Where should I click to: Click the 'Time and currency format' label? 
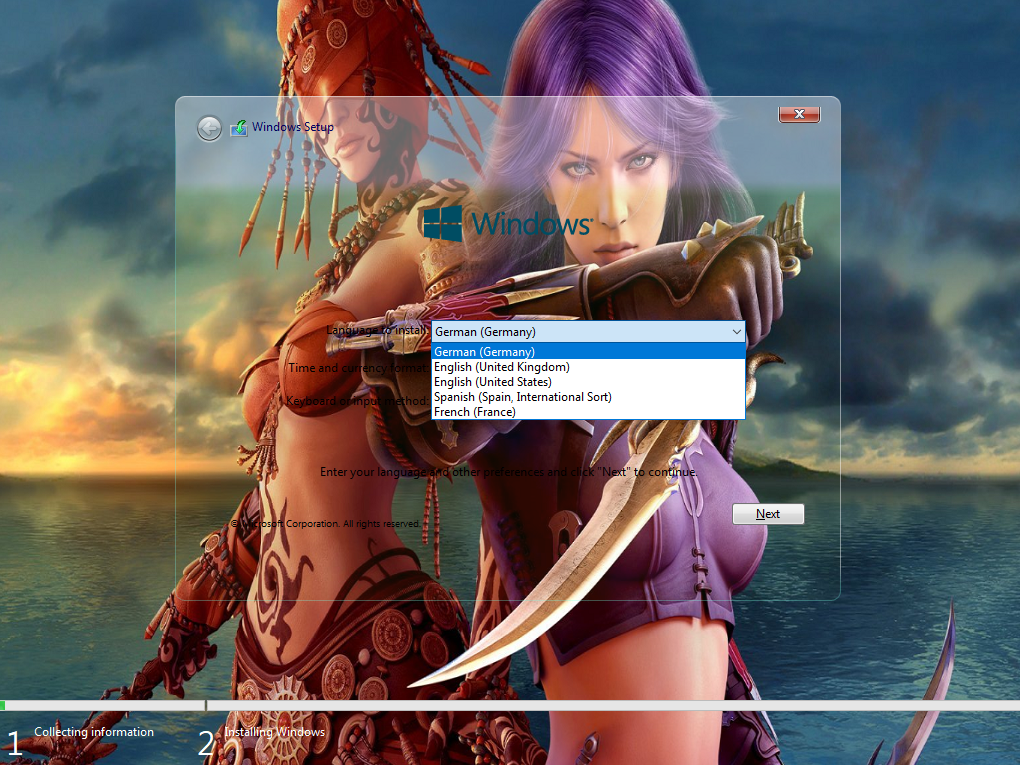click(358, 368)
